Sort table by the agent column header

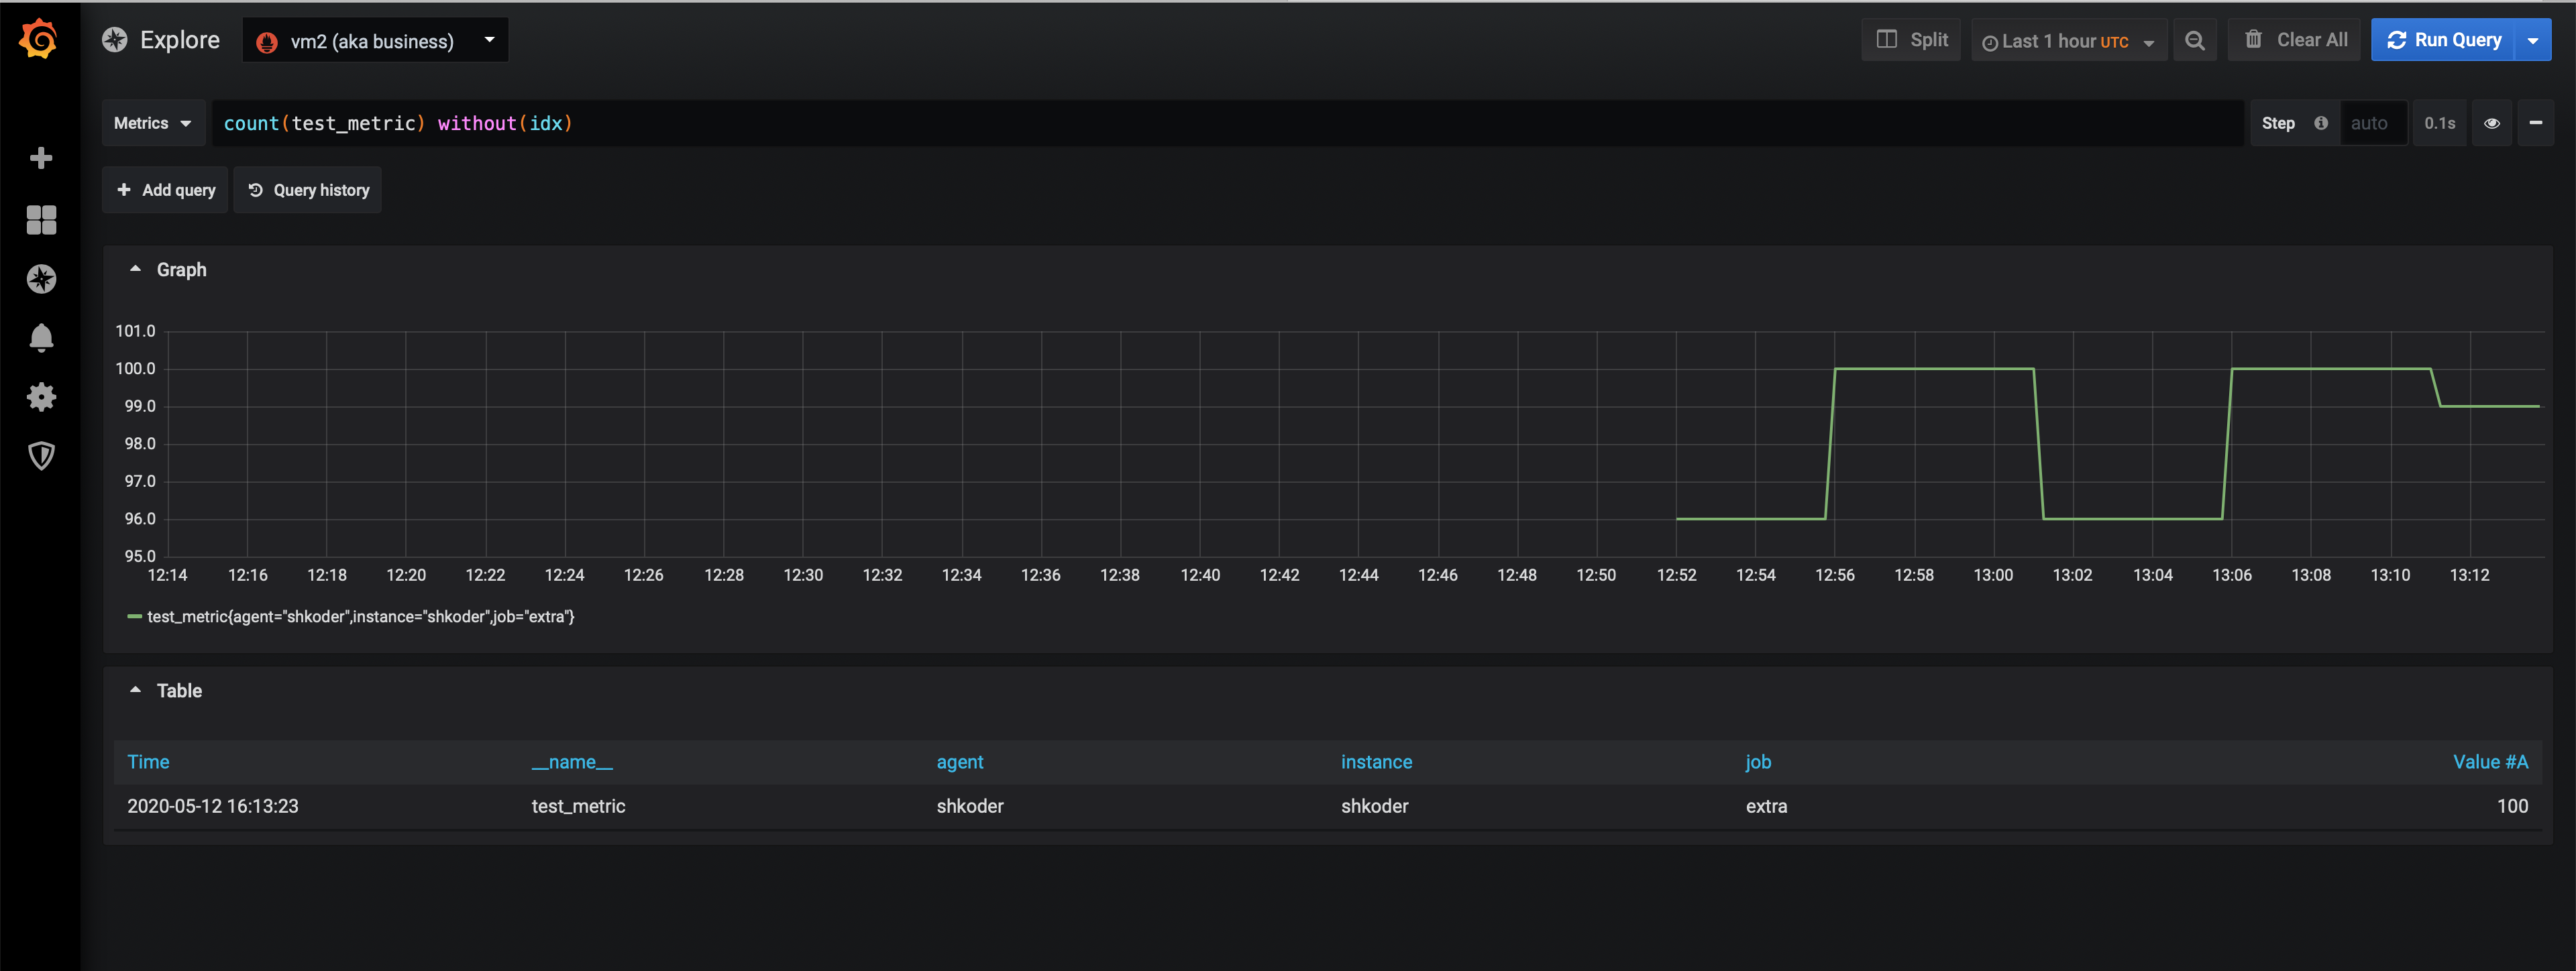(960, 762)
